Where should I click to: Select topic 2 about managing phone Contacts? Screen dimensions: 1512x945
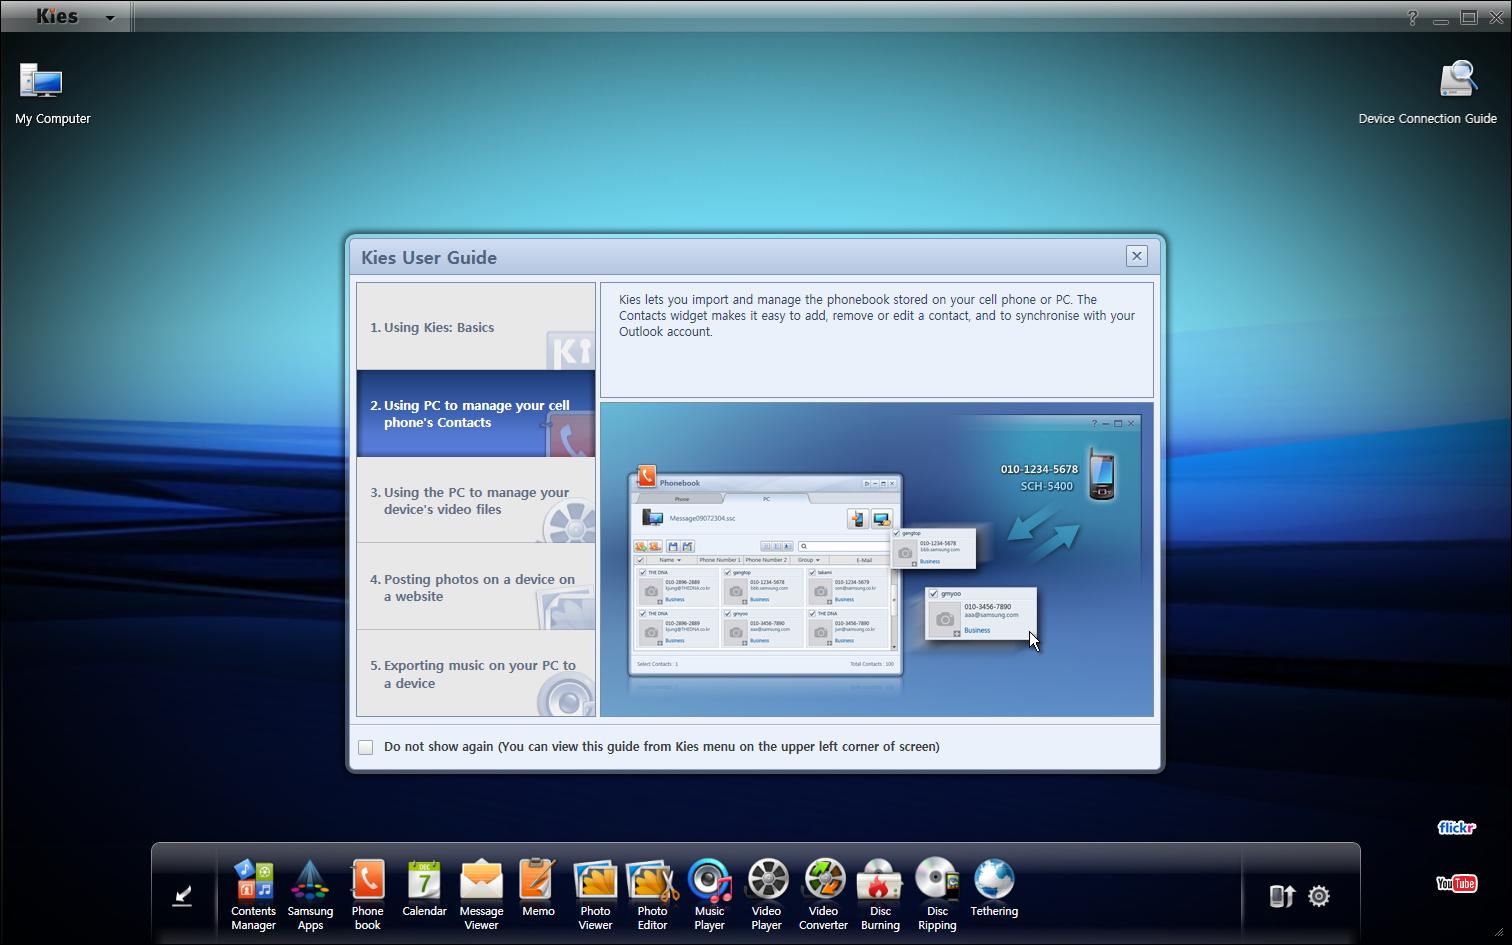click(x=476, y=414)
